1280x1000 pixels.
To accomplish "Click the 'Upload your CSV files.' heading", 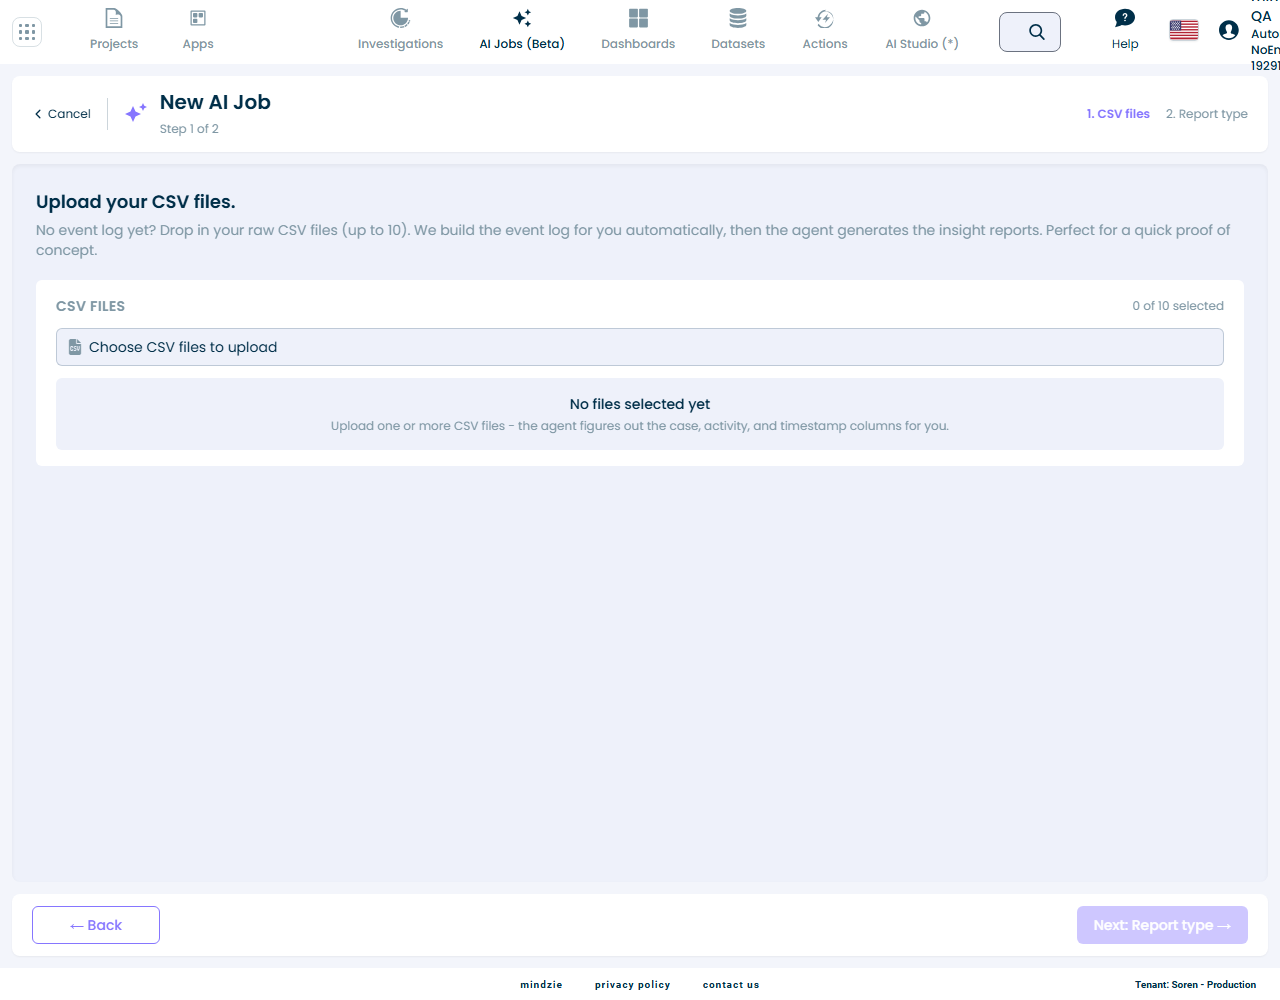I will (x=136, y=202).
